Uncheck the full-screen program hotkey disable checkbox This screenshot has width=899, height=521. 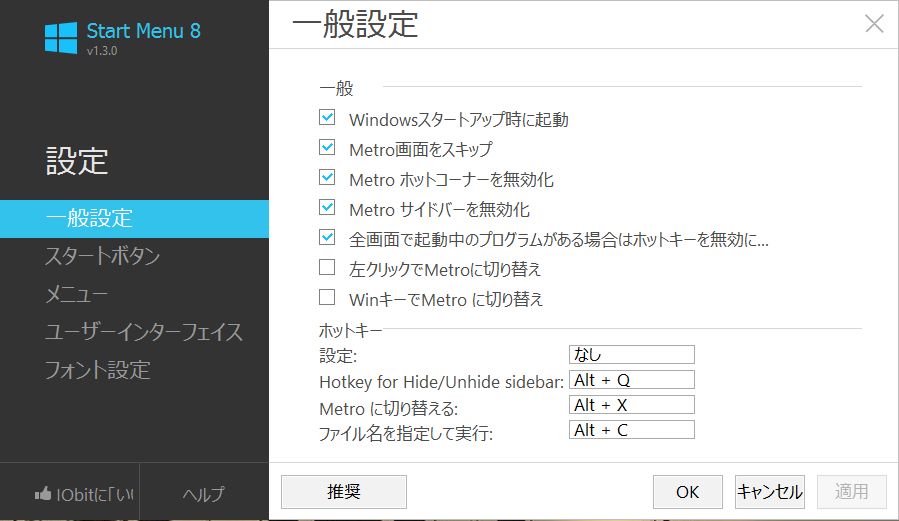pyautogui.click(x=327, y=238)
